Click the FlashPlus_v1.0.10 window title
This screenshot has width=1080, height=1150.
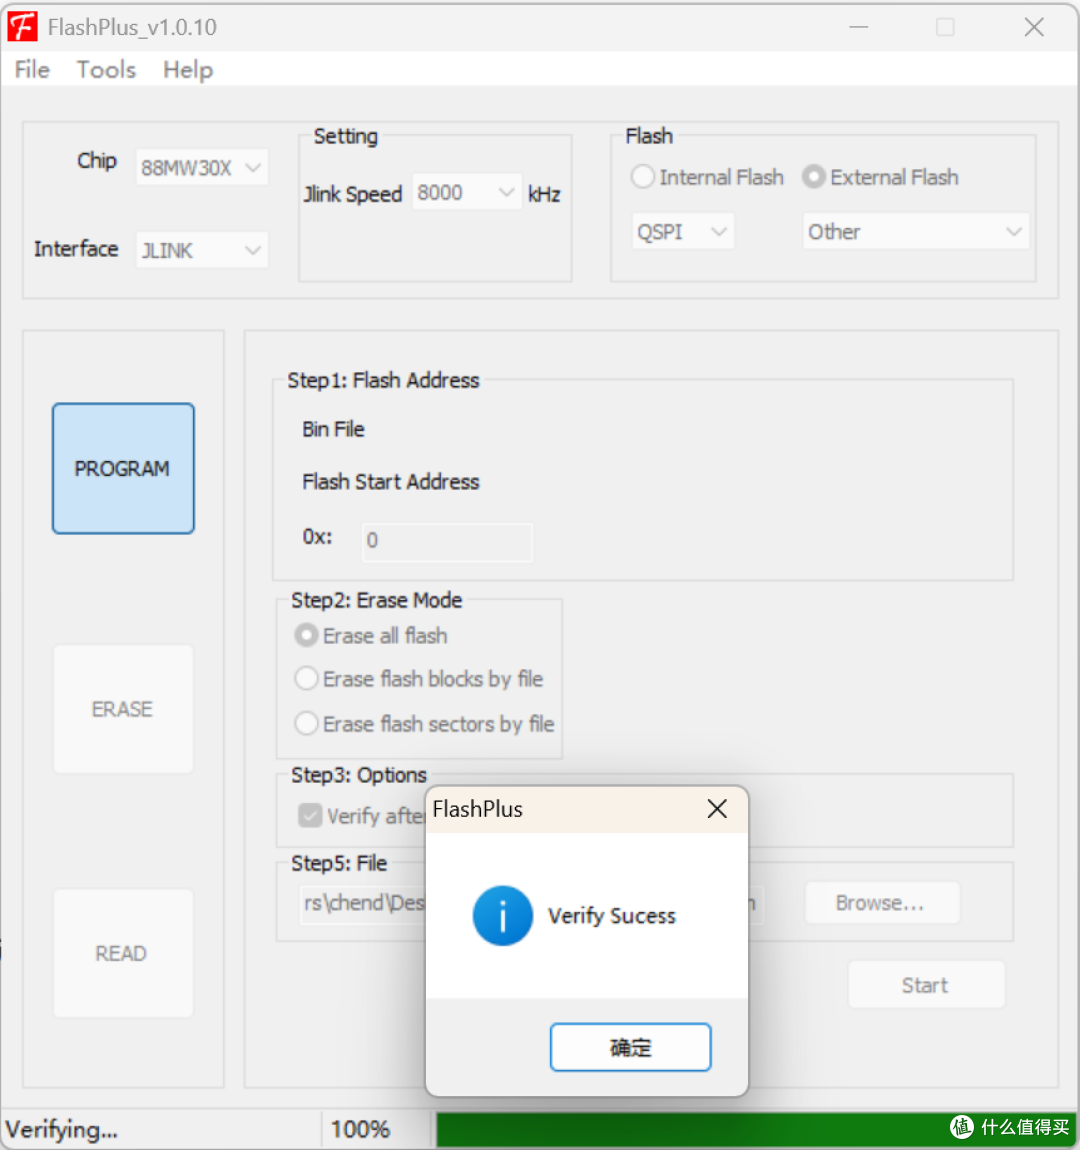point(132,27)
